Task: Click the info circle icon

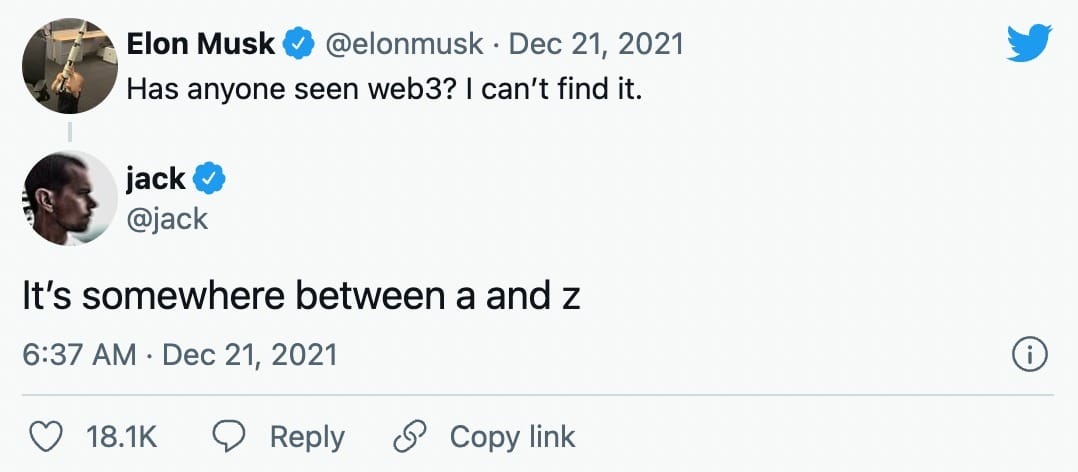Action: coord(1030,355)
